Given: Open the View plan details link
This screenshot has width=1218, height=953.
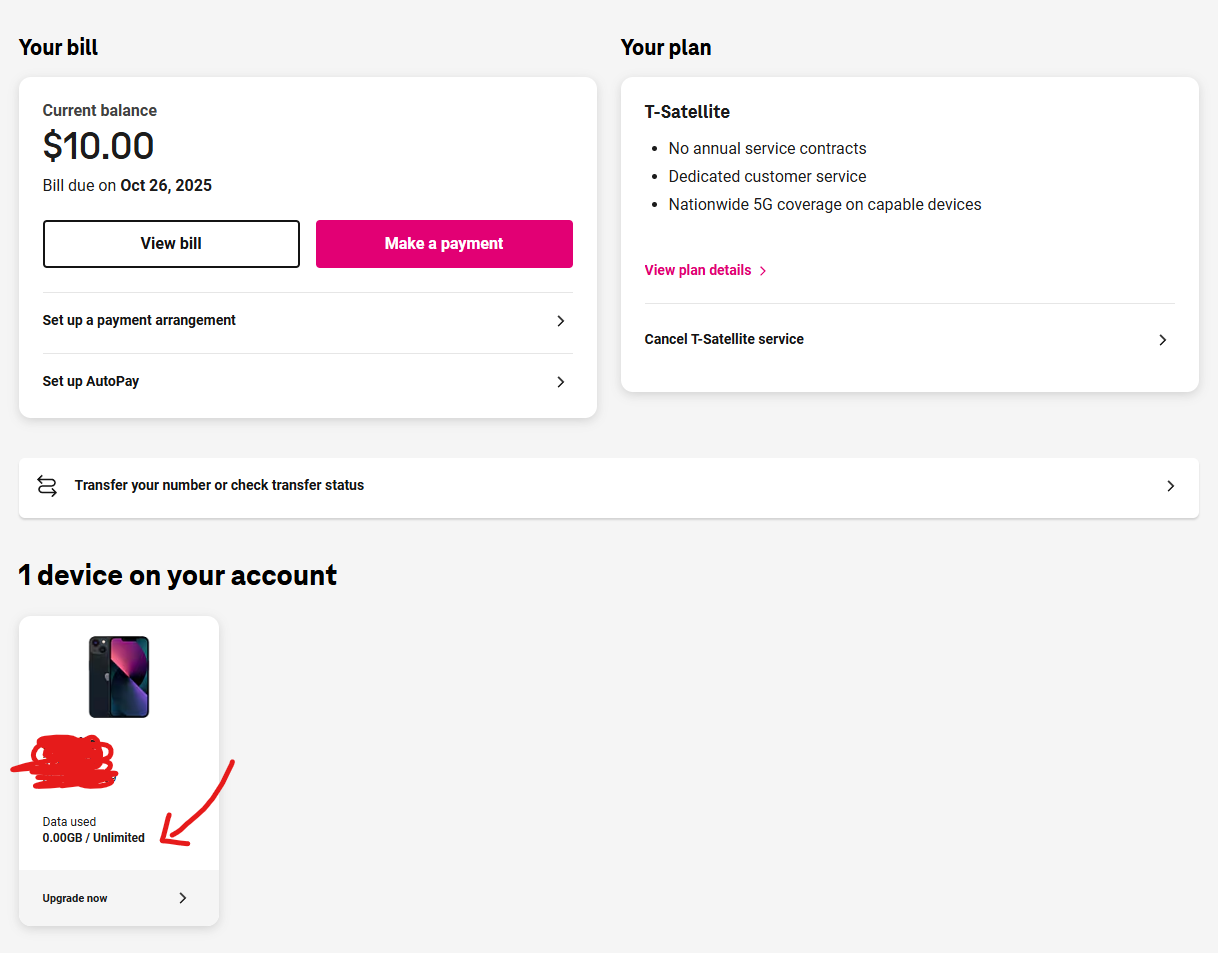Looking at the screenshot, I should (x=698, y=271).
